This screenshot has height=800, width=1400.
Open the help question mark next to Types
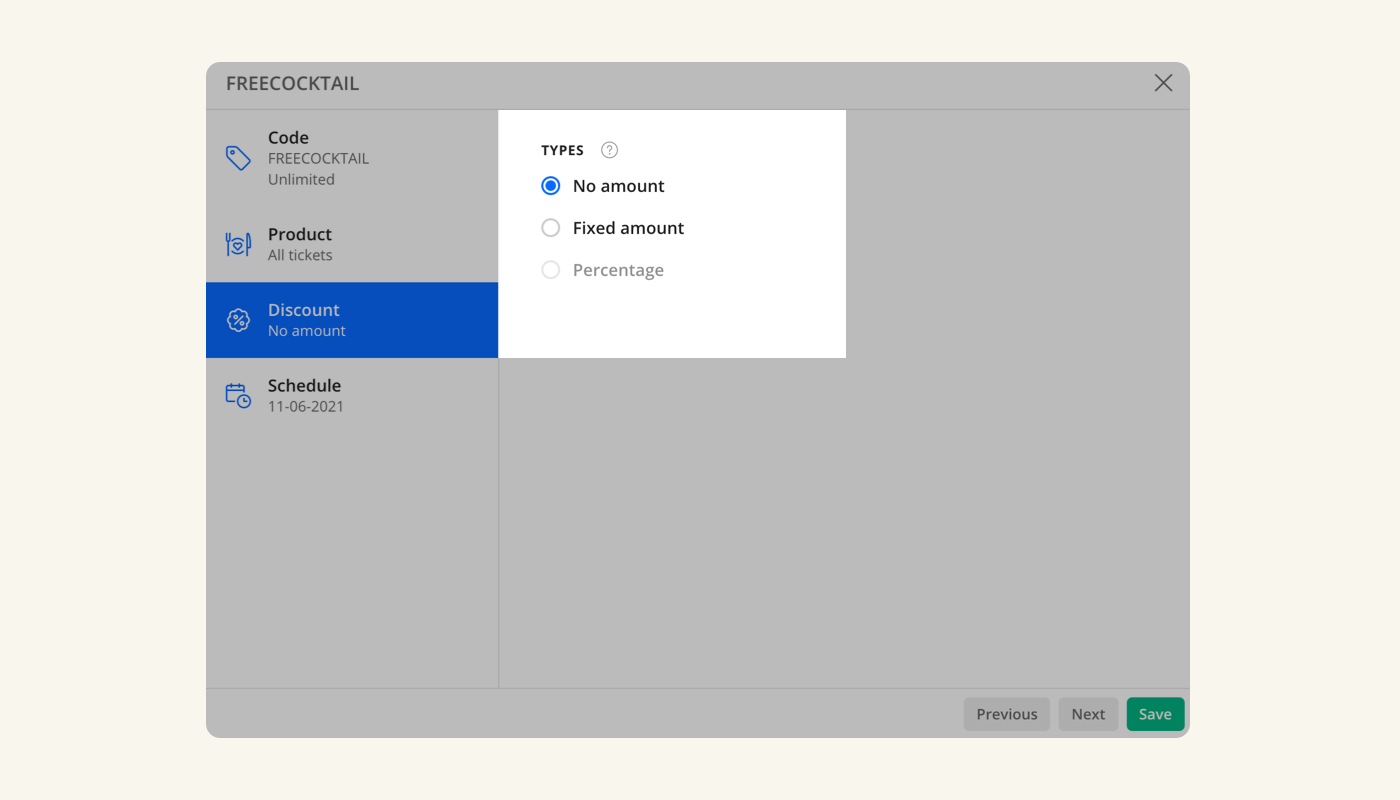(609, 150)
